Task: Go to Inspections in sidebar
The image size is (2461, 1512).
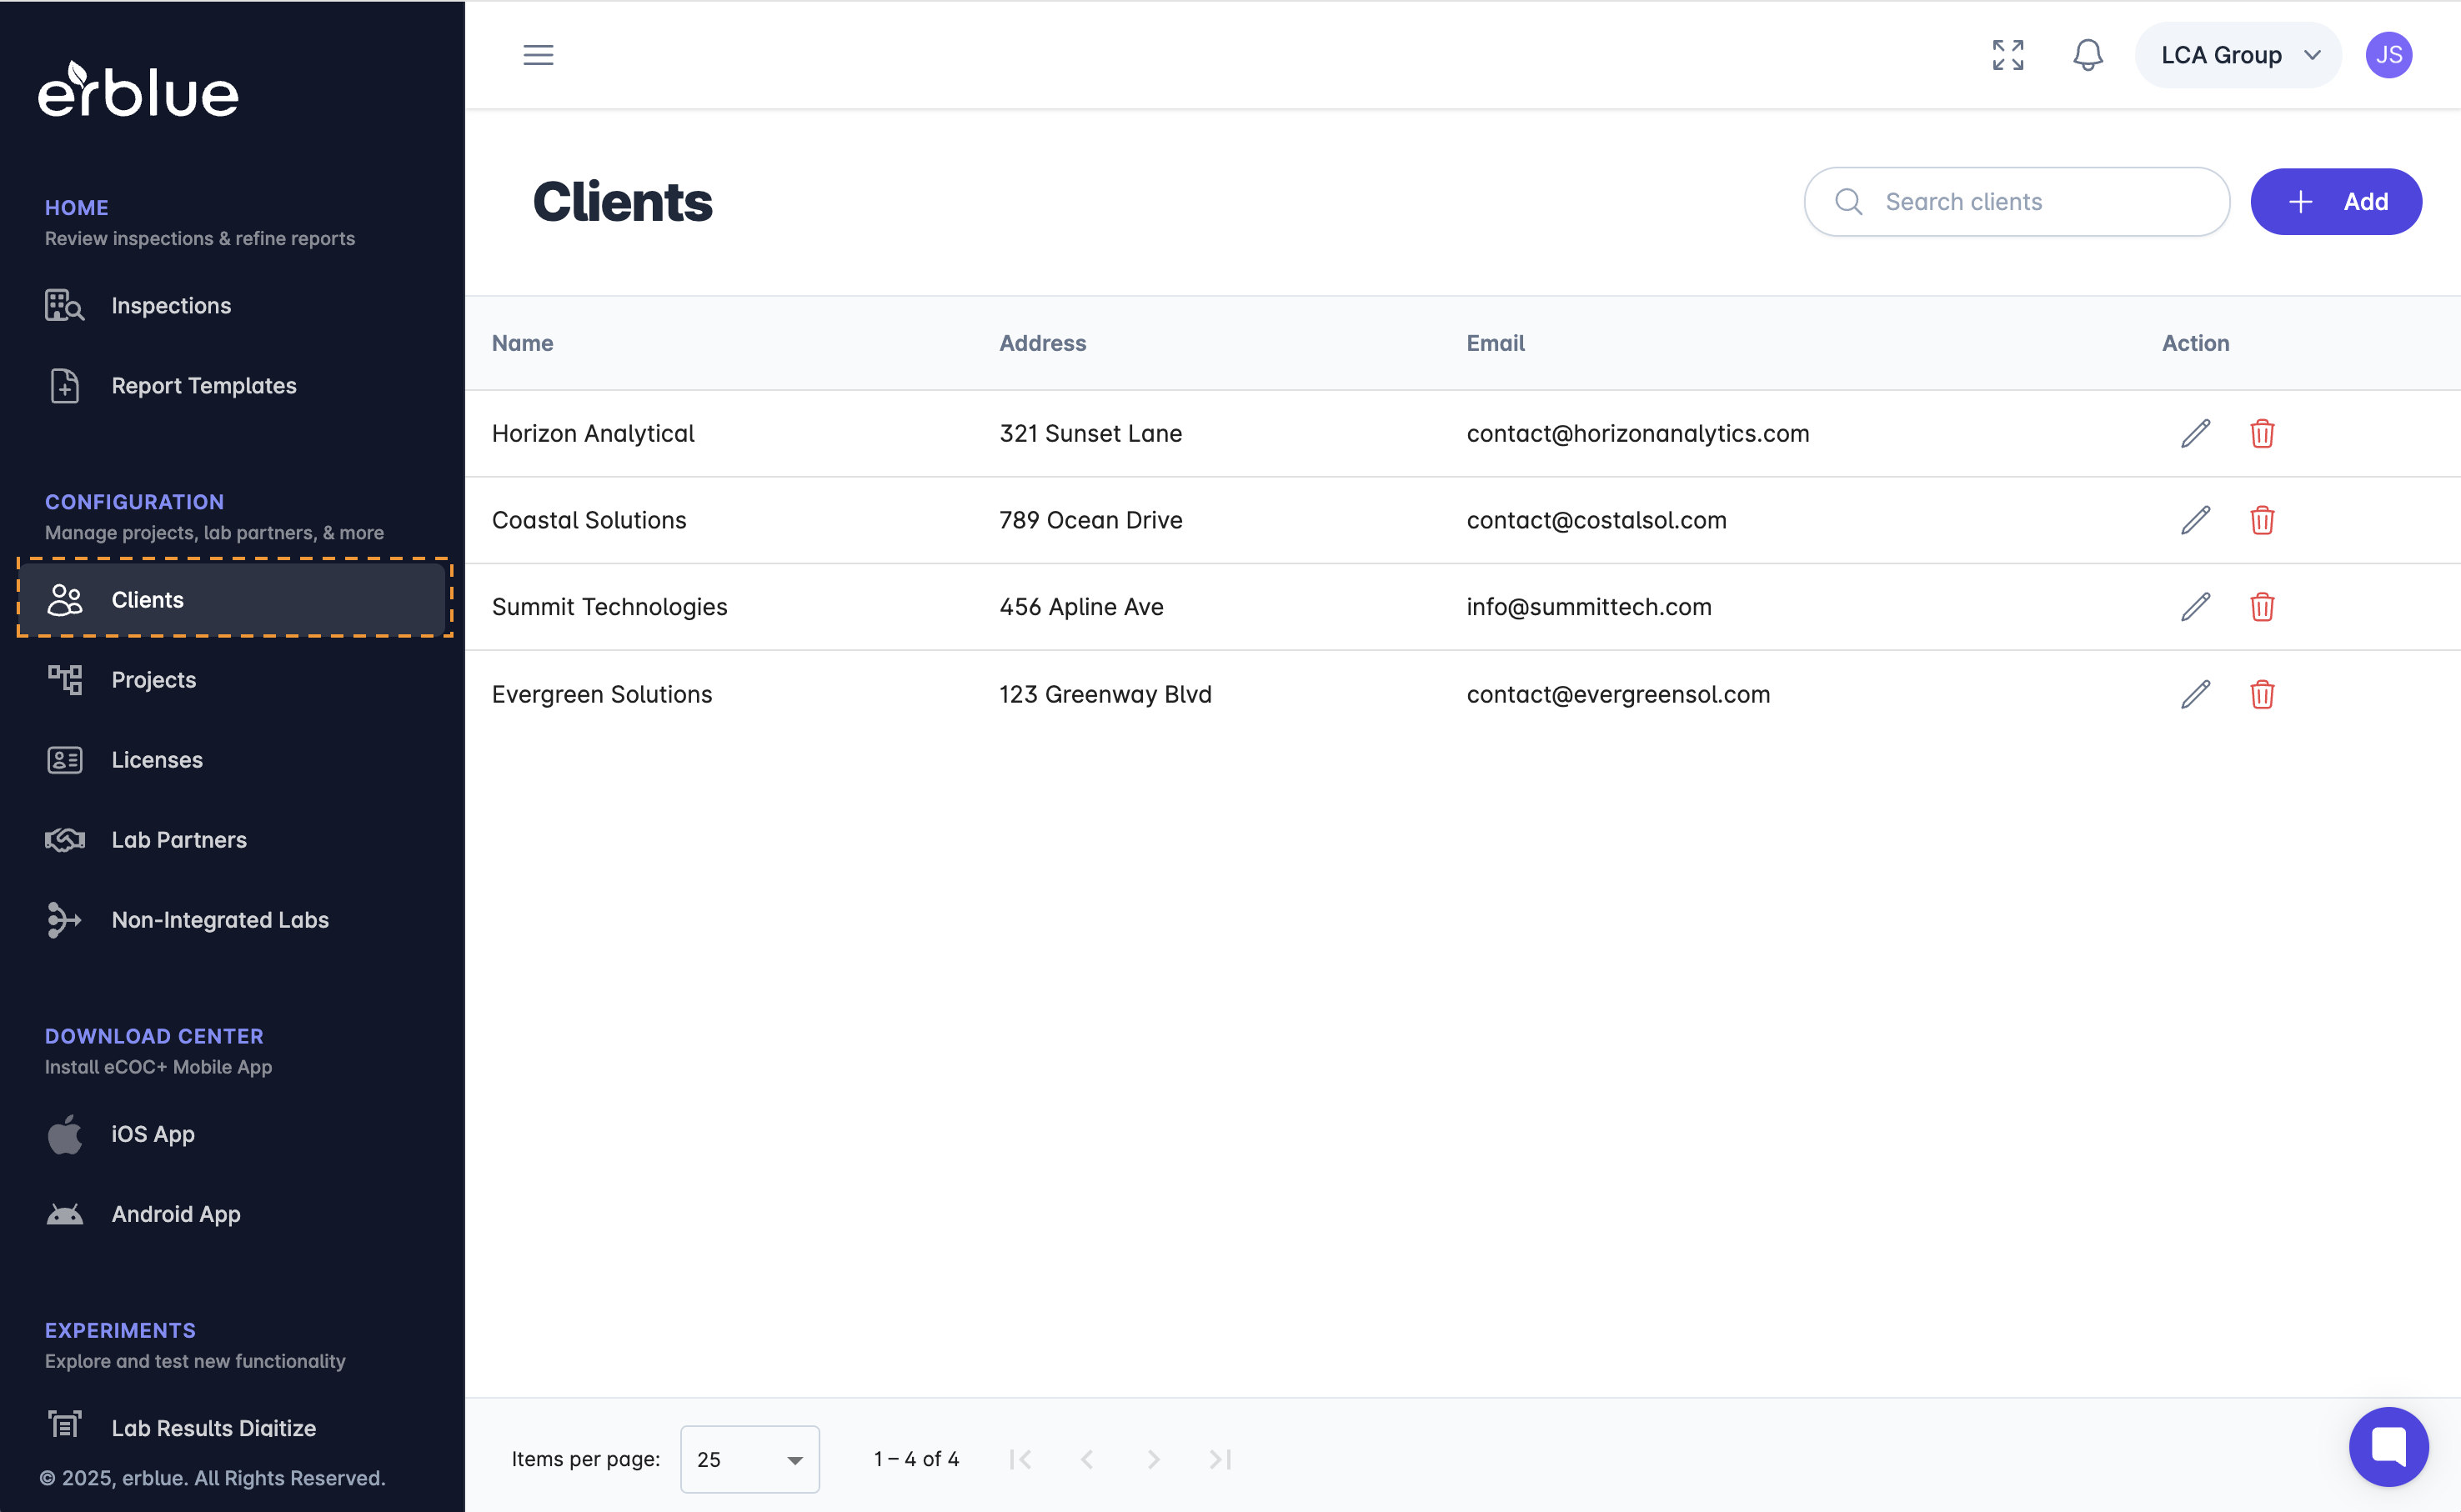Action: [x=171, y=306]
